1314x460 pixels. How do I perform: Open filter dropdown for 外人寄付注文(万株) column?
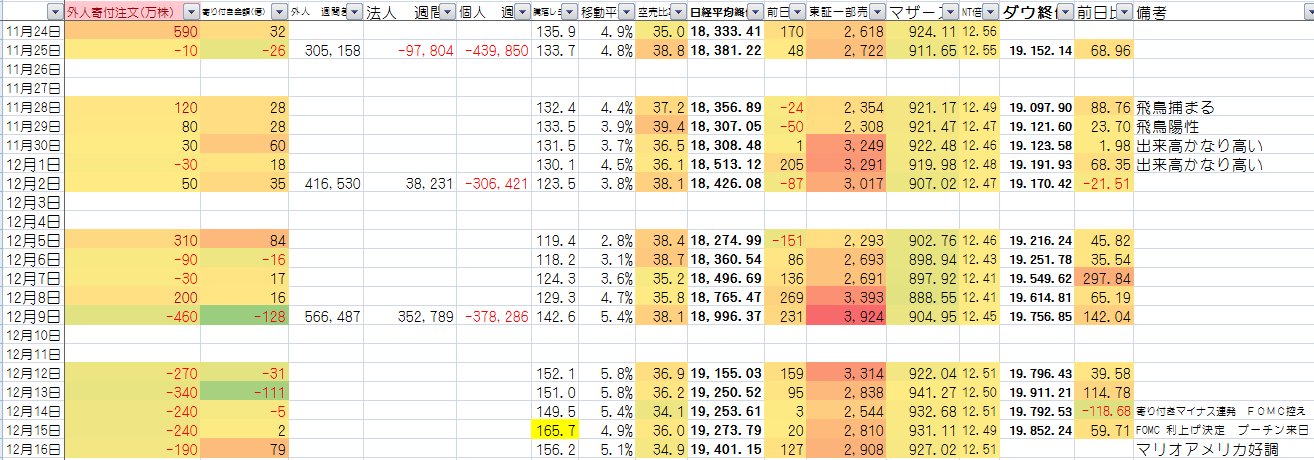point(191,12)
